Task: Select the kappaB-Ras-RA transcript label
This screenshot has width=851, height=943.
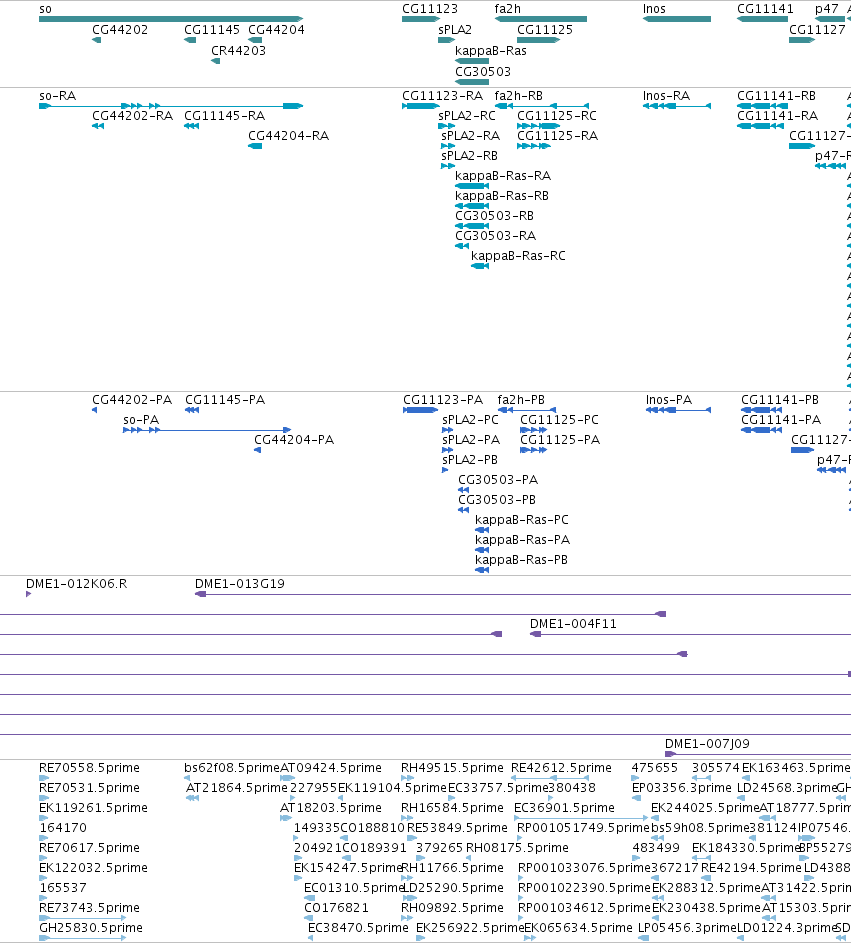Action: 503,176
